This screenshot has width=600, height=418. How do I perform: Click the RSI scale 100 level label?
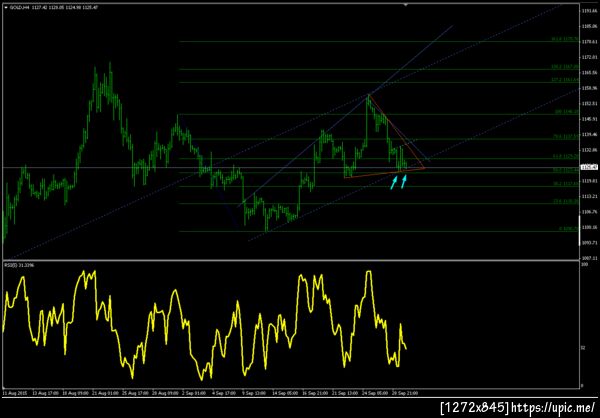coord(583,265)
